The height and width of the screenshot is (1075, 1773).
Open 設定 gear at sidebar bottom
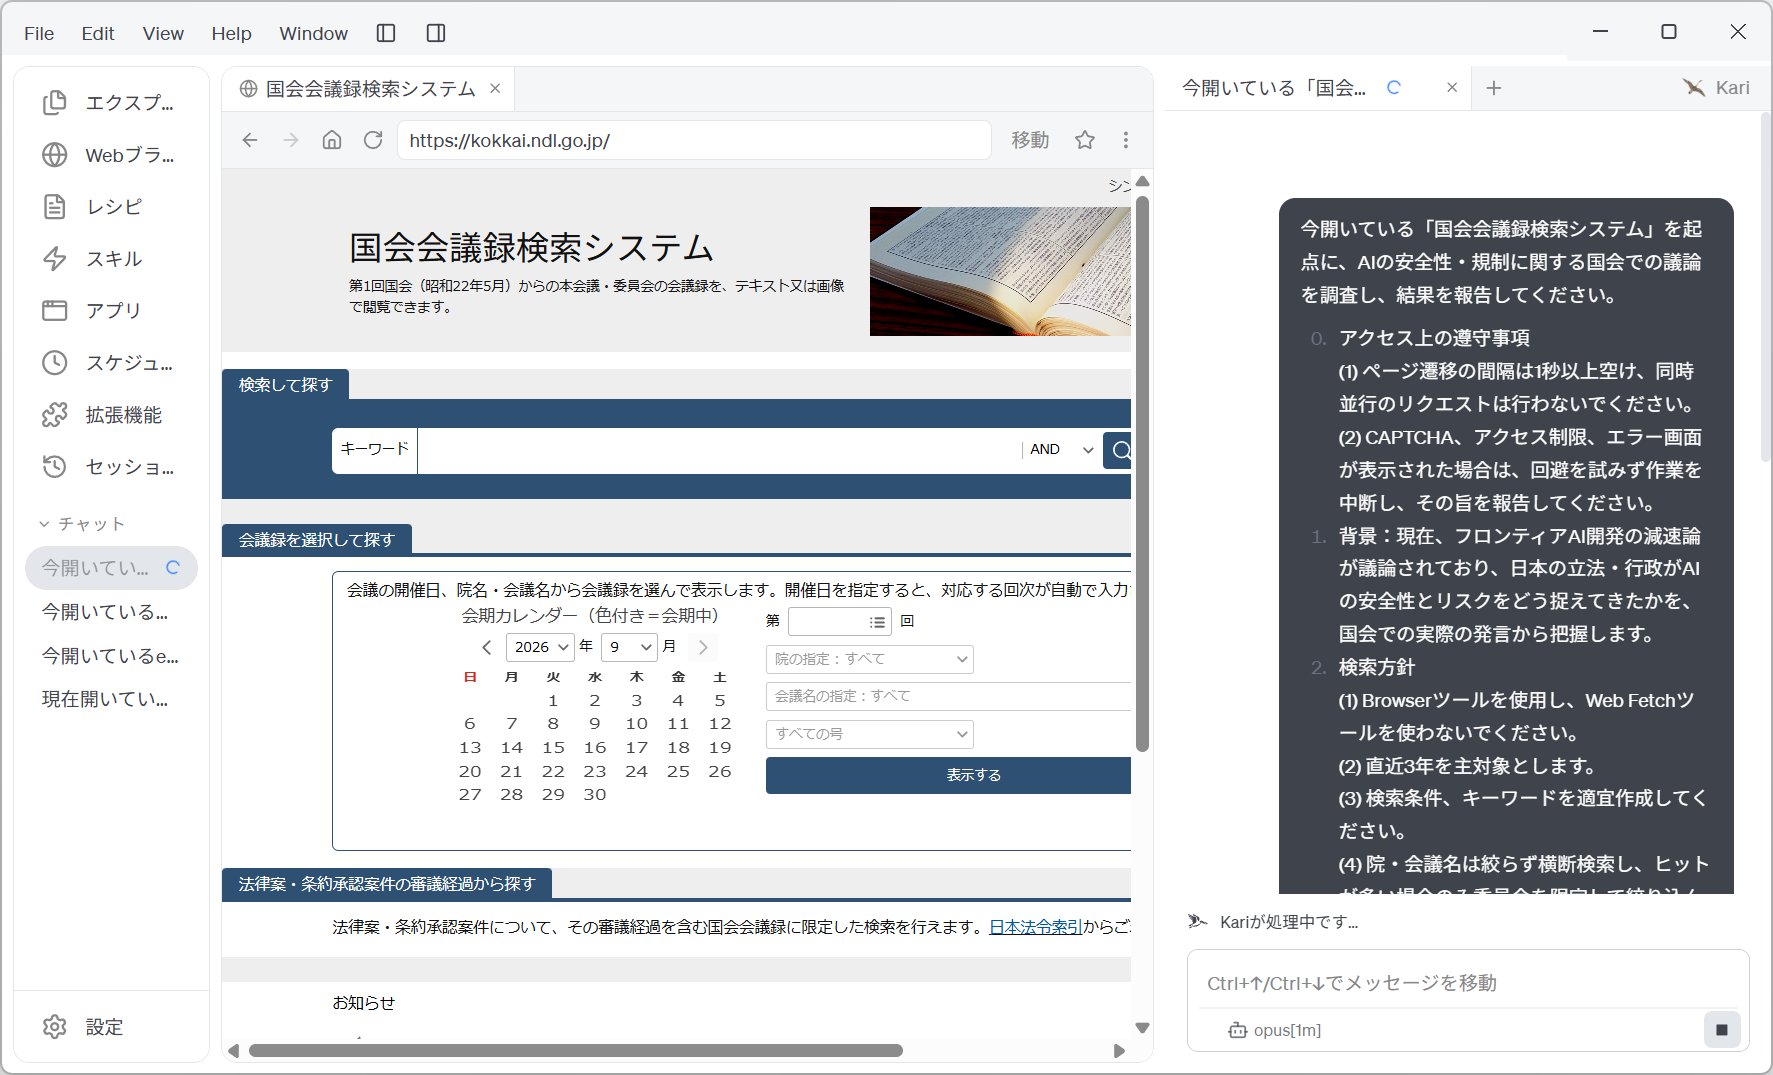[84, 1027]
